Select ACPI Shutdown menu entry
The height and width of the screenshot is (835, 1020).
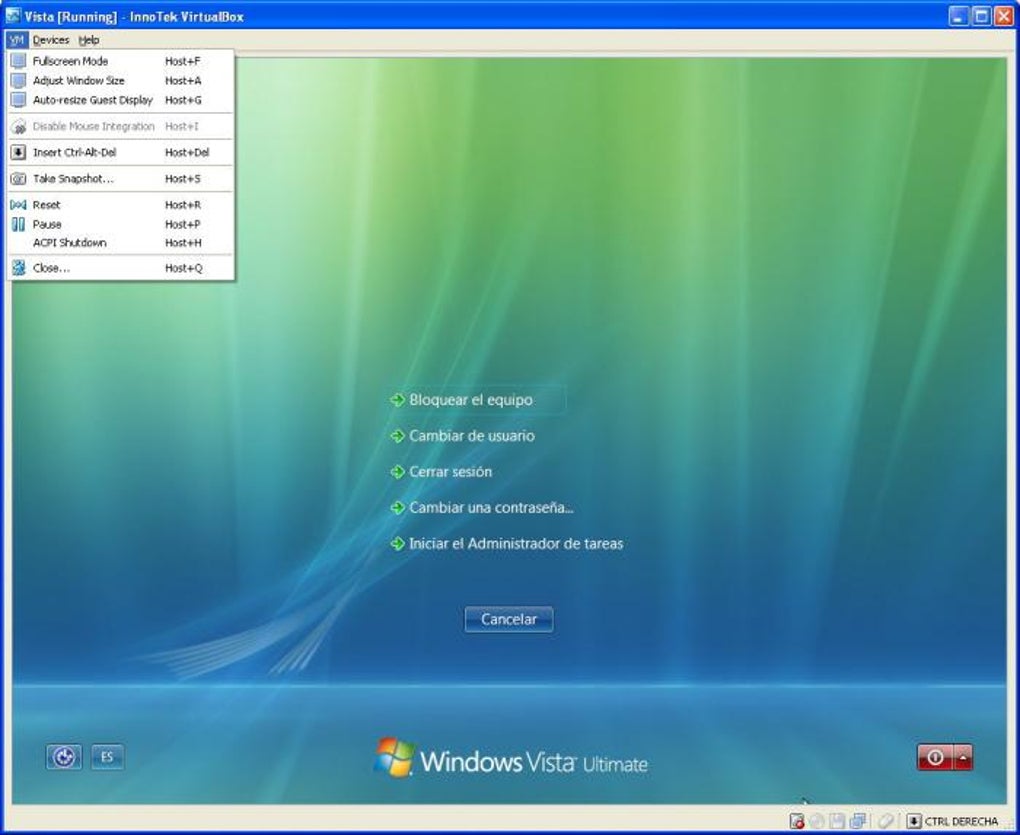(120, 243)
